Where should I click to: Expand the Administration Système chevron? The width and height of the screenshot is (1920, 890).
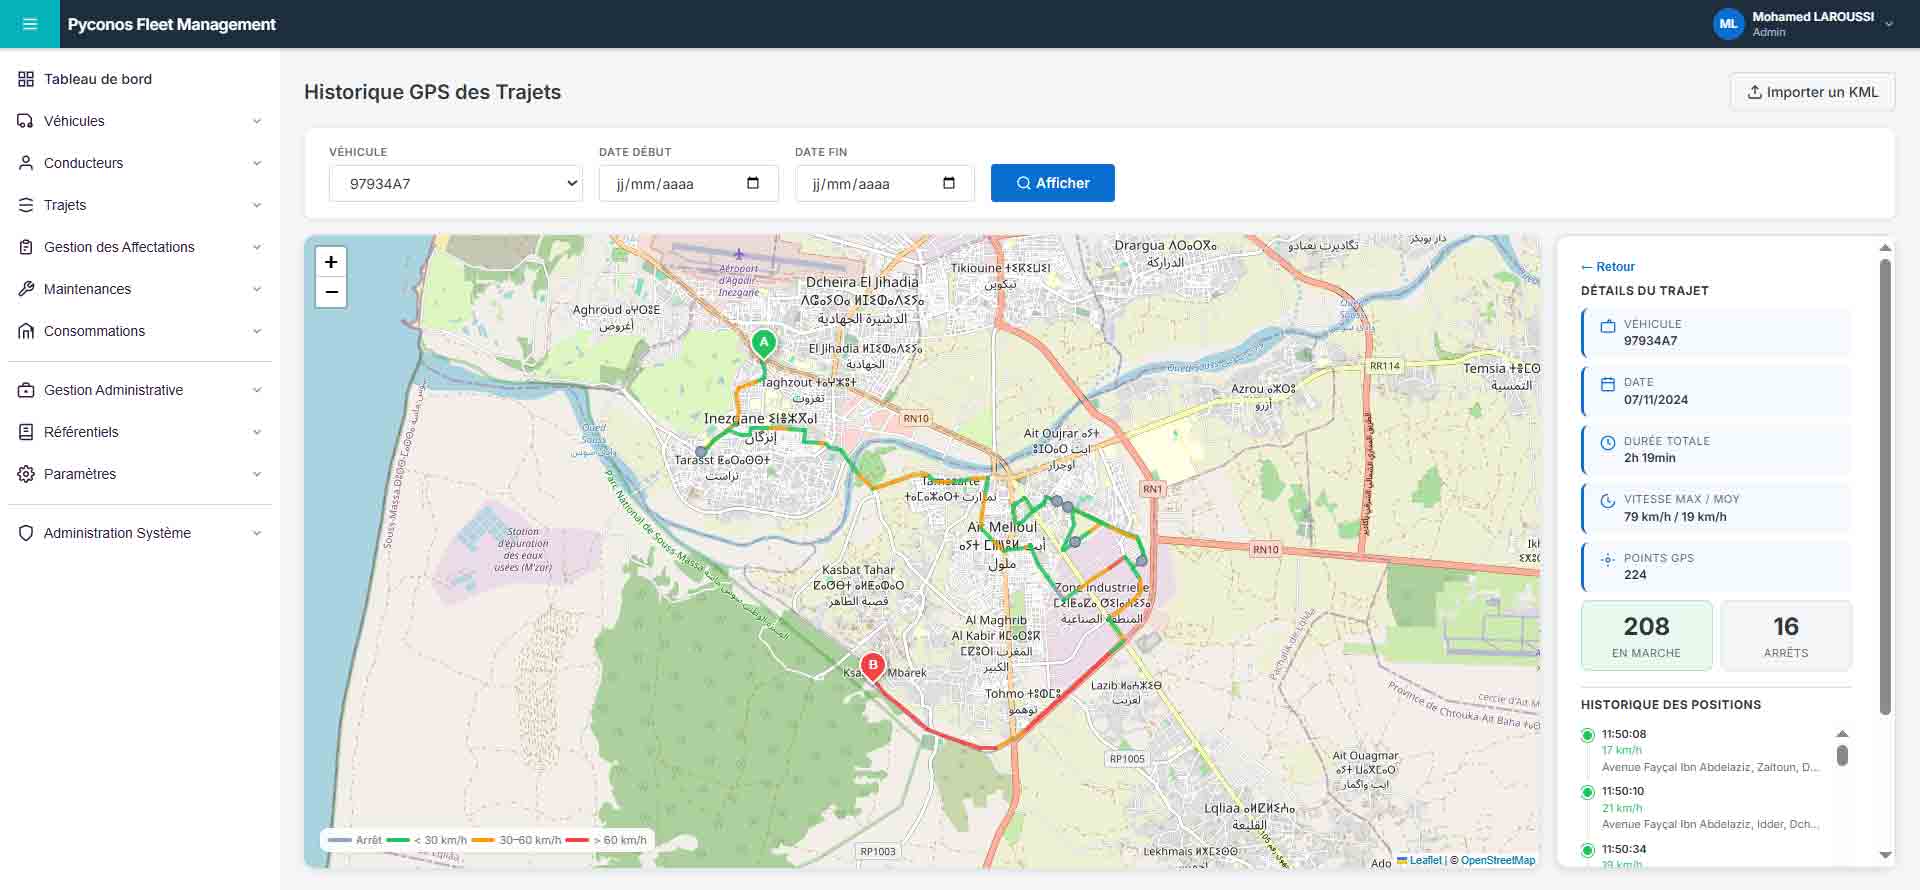(x=257, y=533)
